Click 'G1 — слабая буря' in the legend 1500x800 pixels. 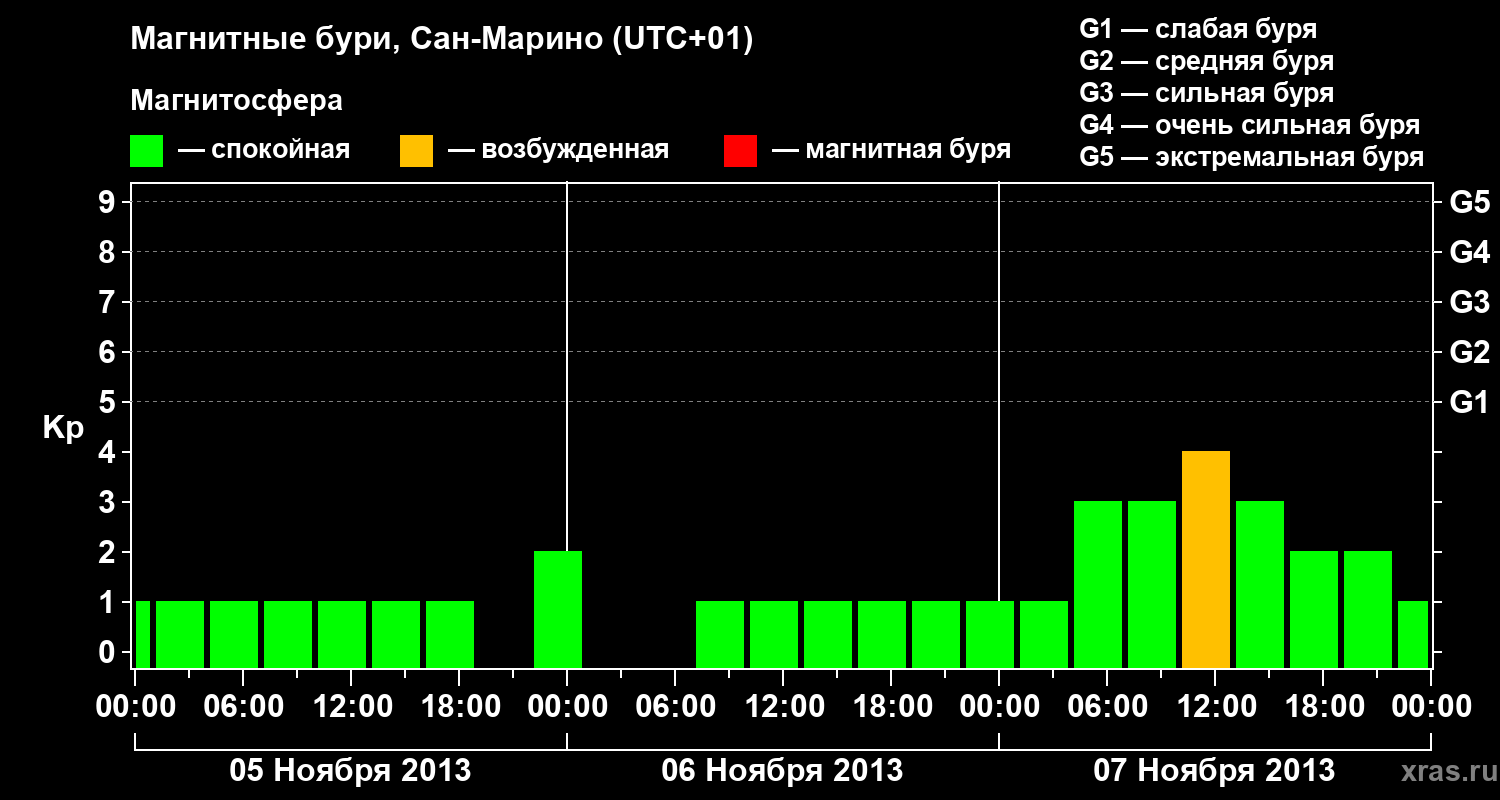pyautogui.click(x=1198, y=29)
